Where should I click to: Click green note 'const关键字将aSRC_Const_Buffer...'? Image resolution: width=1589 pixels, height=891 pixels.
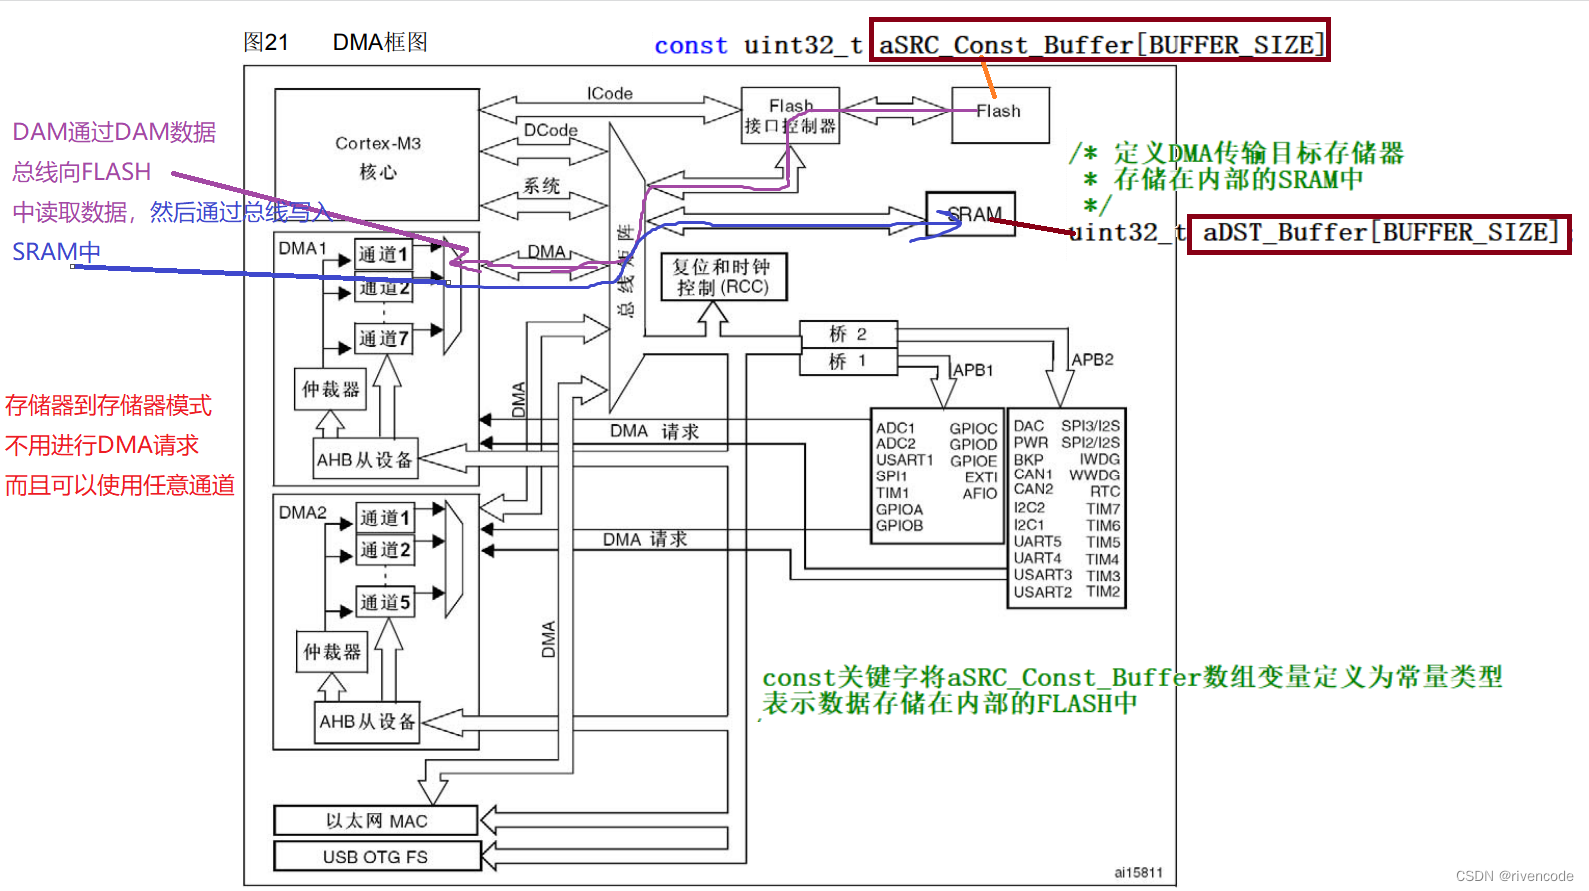[1132, 677]
